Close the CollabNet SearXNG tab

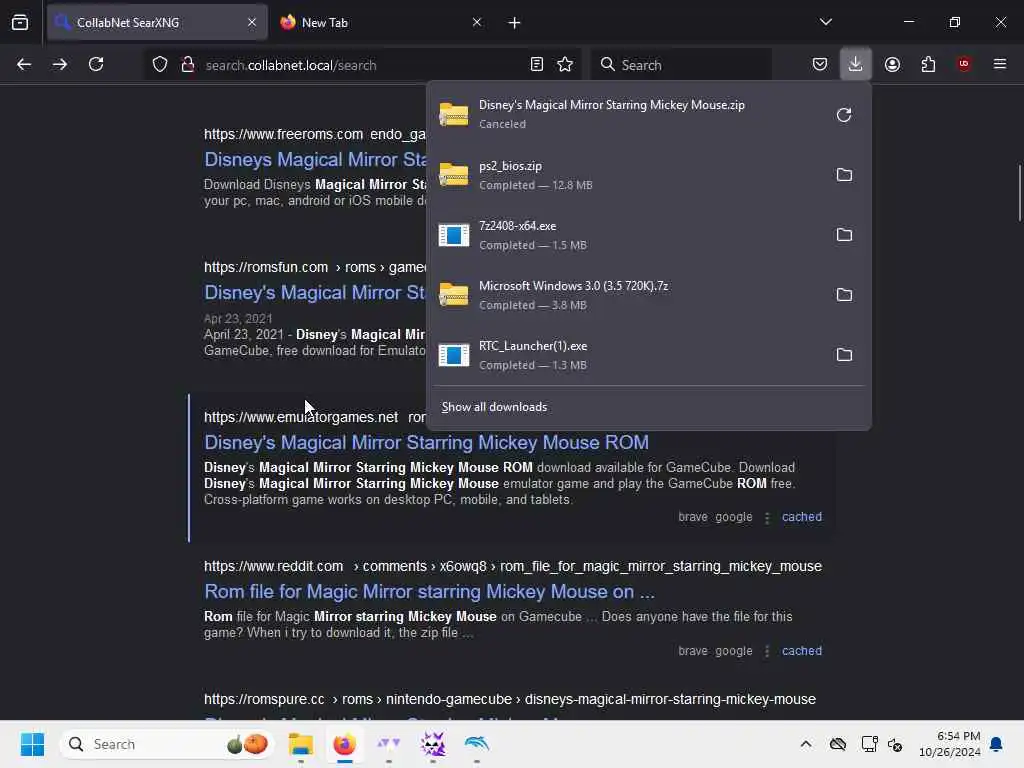tap(252, 22)
